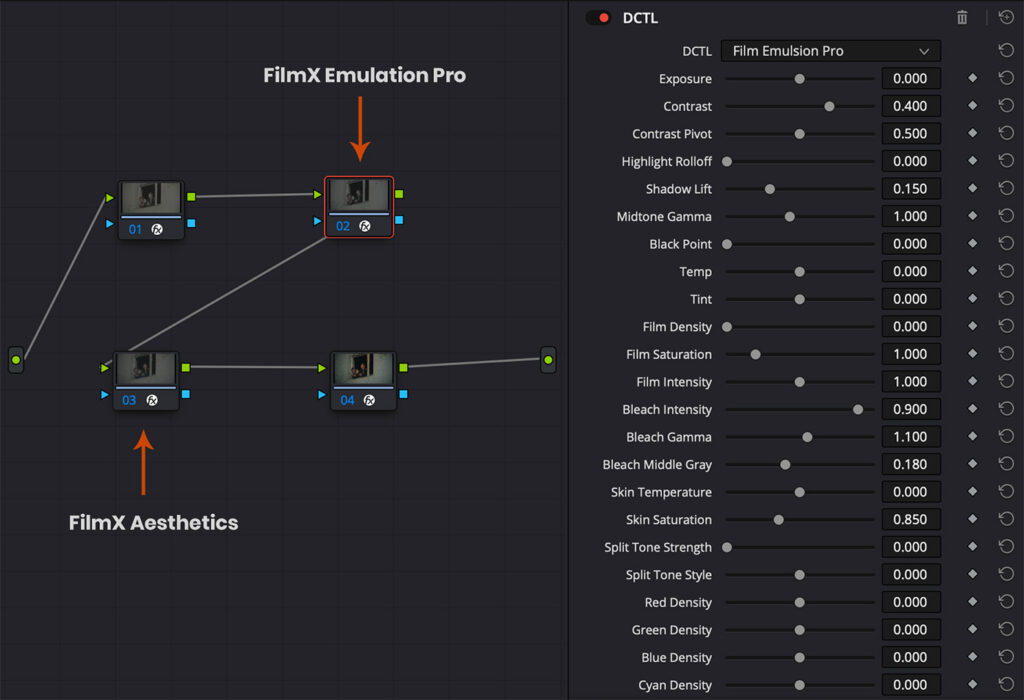Click the Bleach Gamma value field
The image size is (1024, 700).
911,437
